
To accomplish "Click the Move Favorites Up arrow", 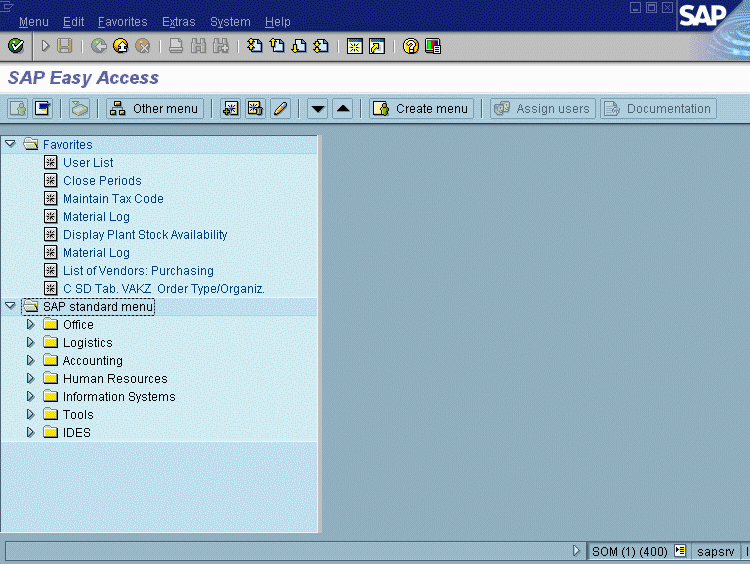I will (343, 109).
